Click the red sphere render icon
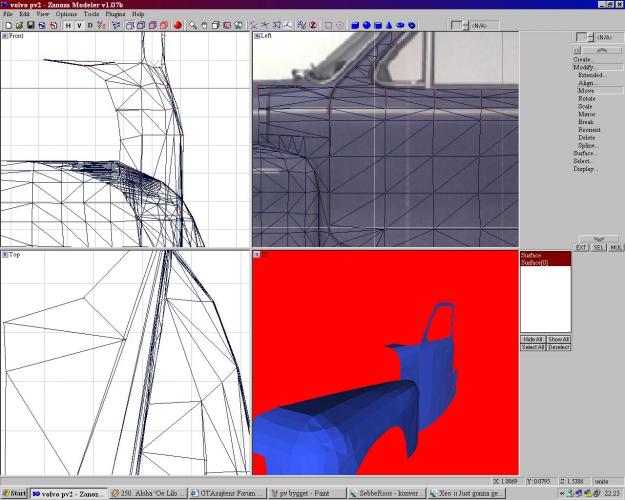Viewport: 625px width, 500px height. point(177,25)
